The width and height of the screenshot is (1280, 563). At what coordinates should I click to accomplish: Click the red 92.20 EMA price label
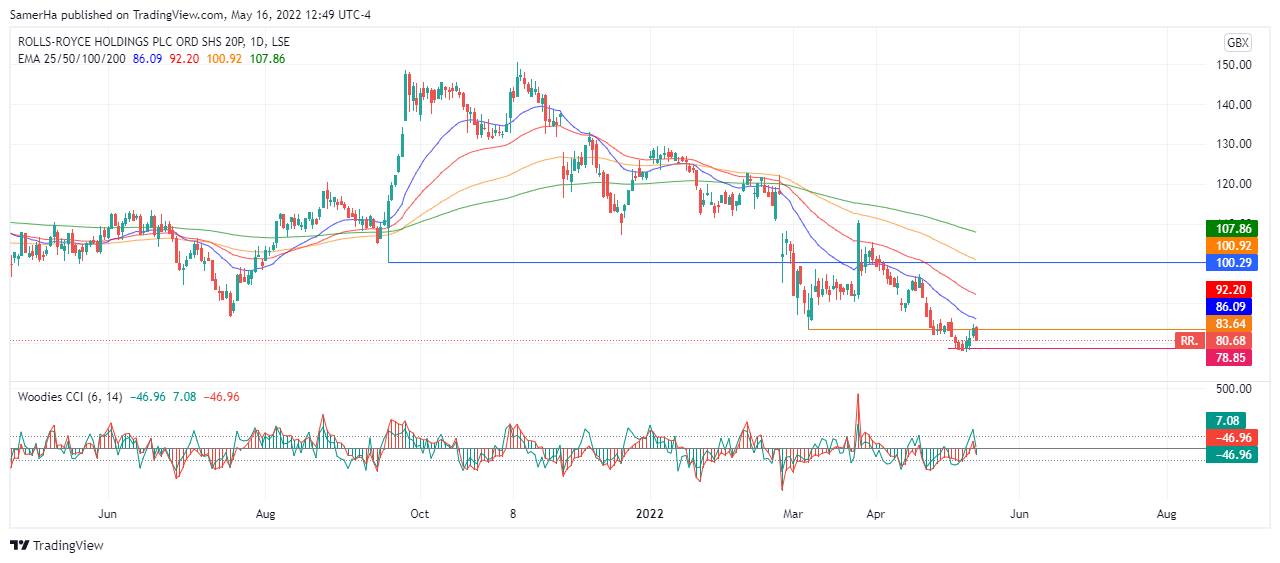(x=1229, y=289)
